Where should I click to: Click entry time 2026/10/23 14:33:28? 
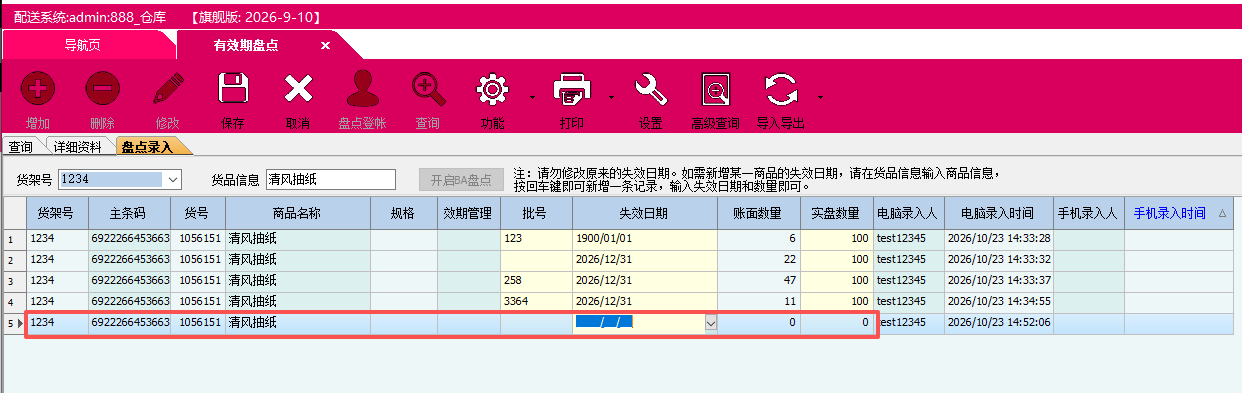998,239
